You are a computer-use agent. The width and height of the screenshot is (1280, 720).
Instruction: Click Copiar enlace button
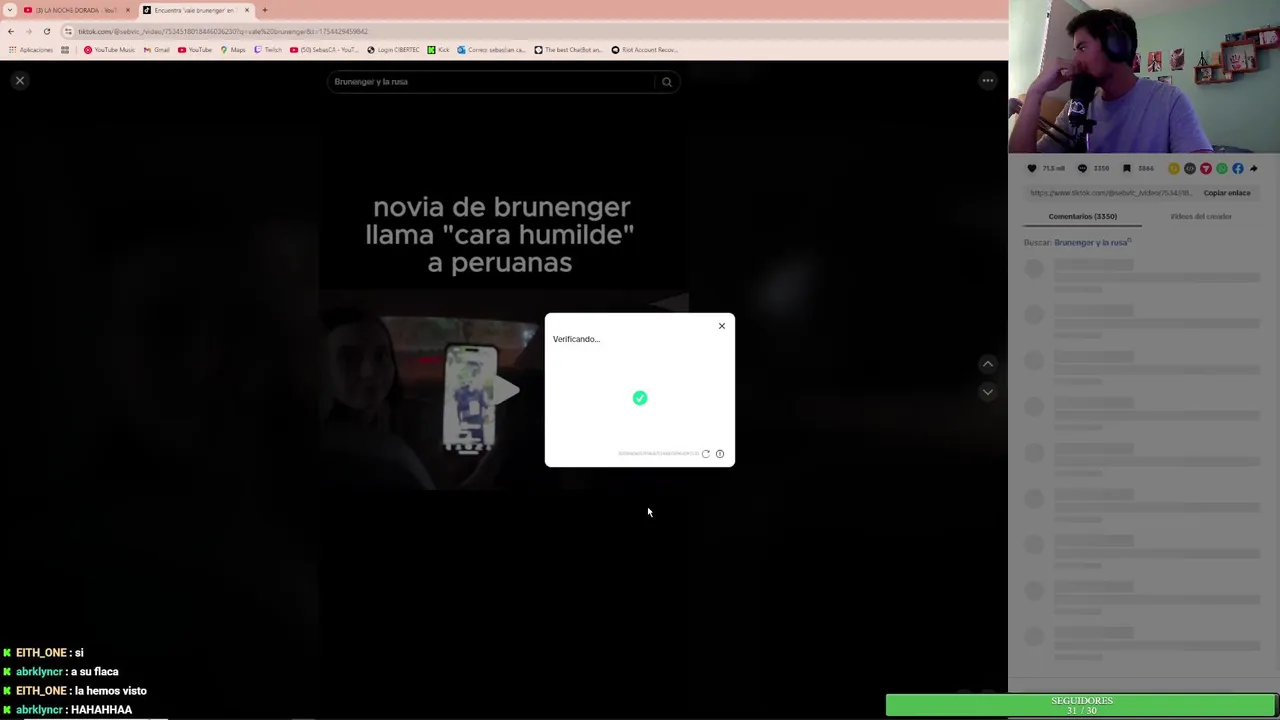(x=1227, y=193)
